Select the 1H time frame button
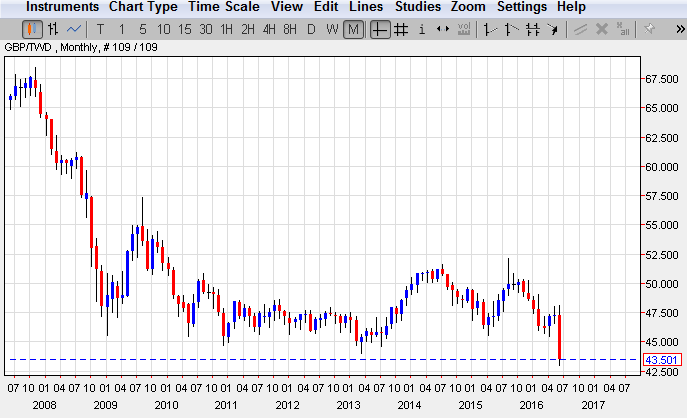 tap(227, 29)
